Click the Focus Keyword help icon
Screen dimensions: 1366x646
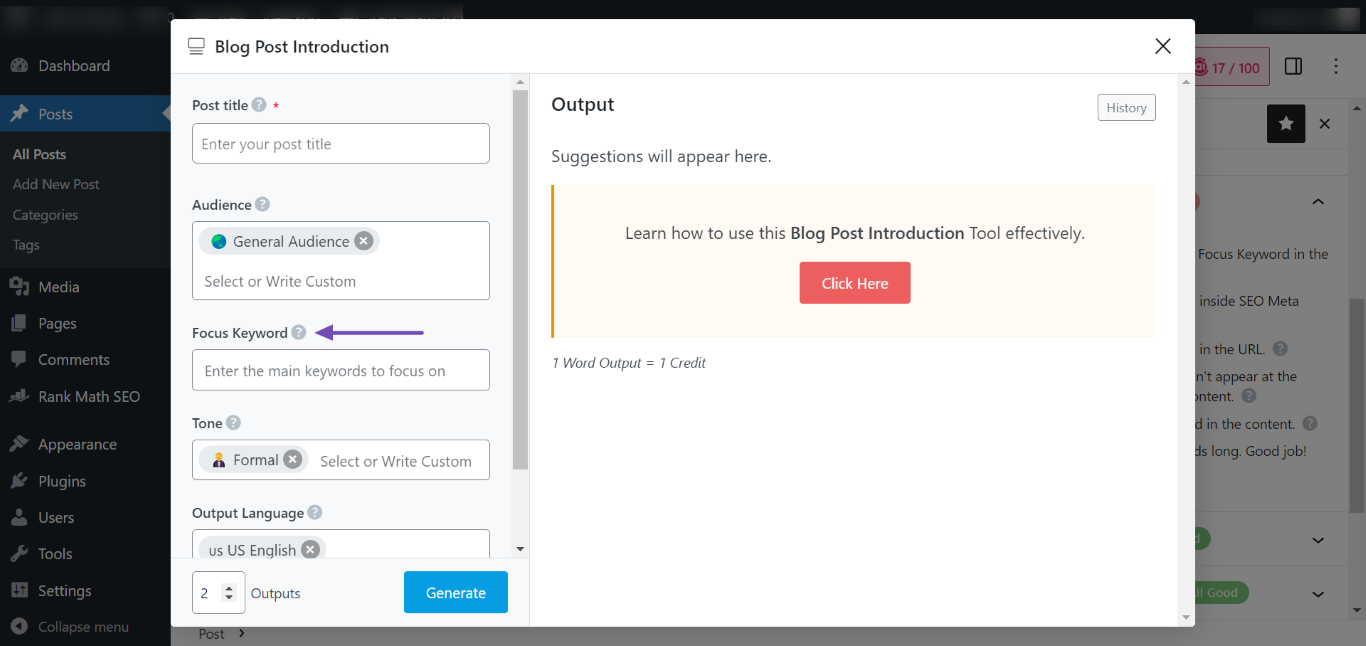(x=298, y=333)
